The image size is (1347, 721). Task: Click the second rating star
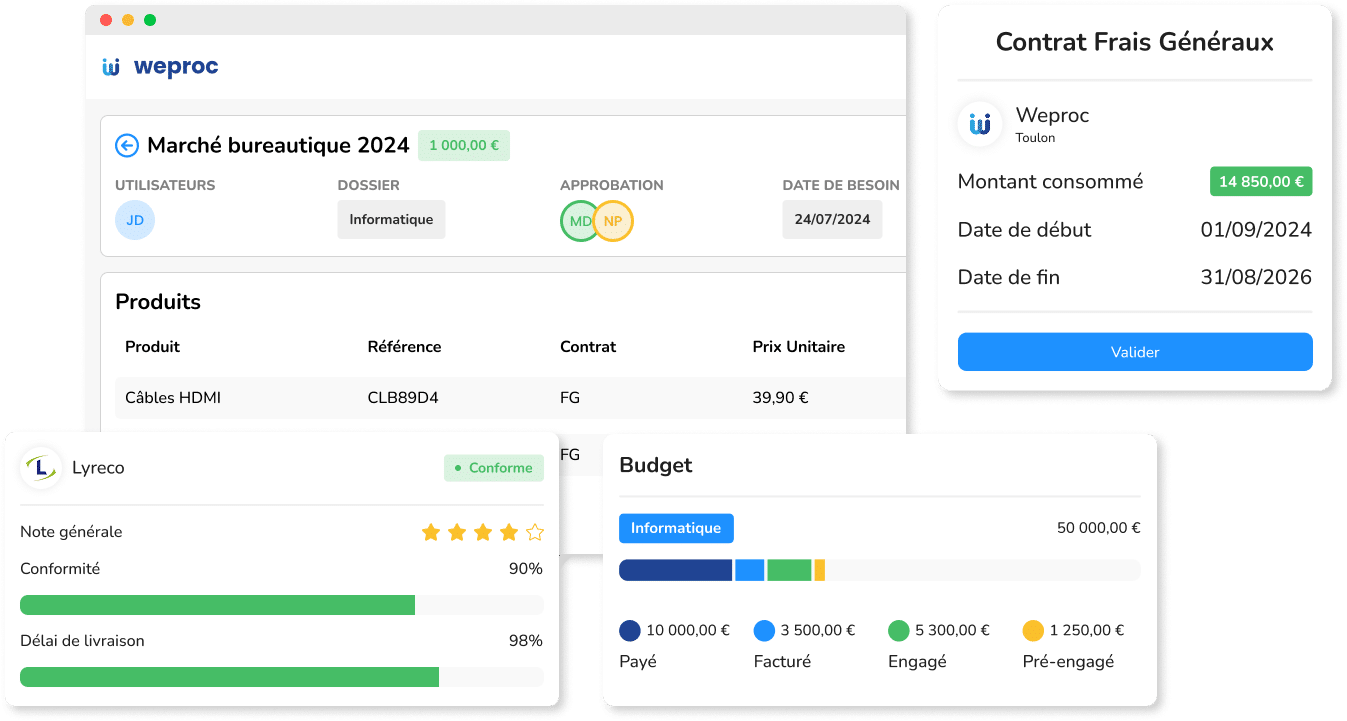coord(457,532)
